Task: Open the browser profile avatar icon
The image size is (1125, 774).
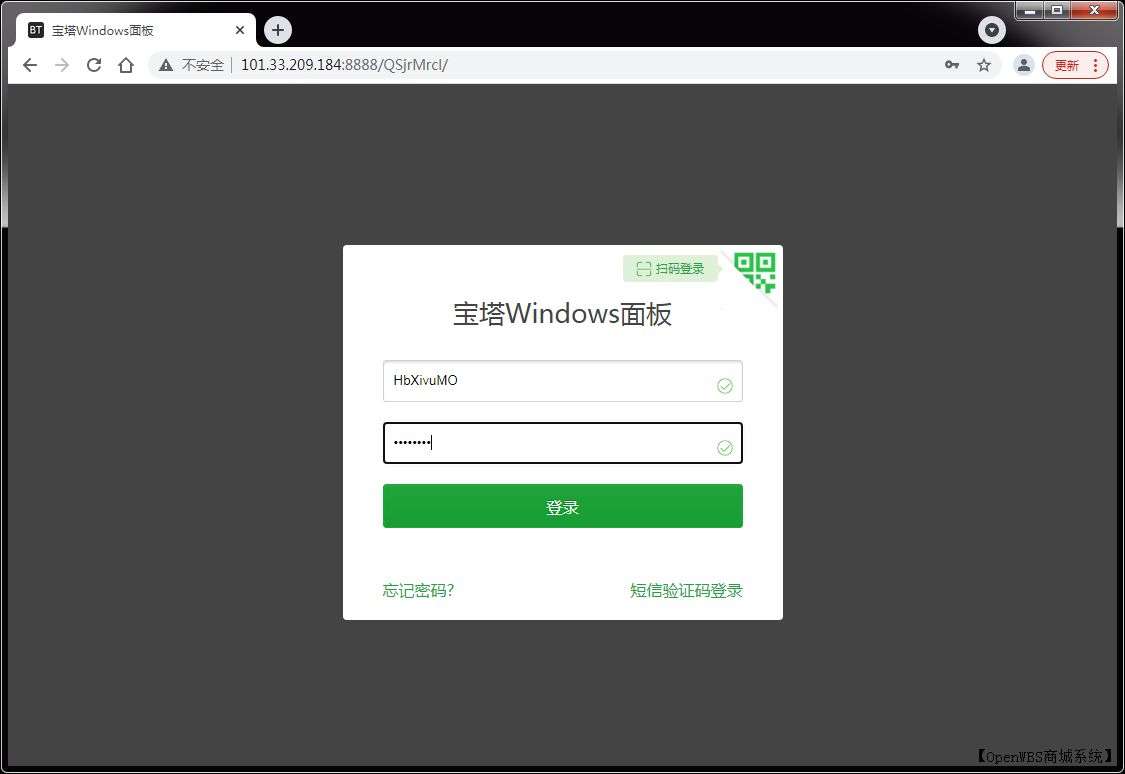Action: 1023,64
